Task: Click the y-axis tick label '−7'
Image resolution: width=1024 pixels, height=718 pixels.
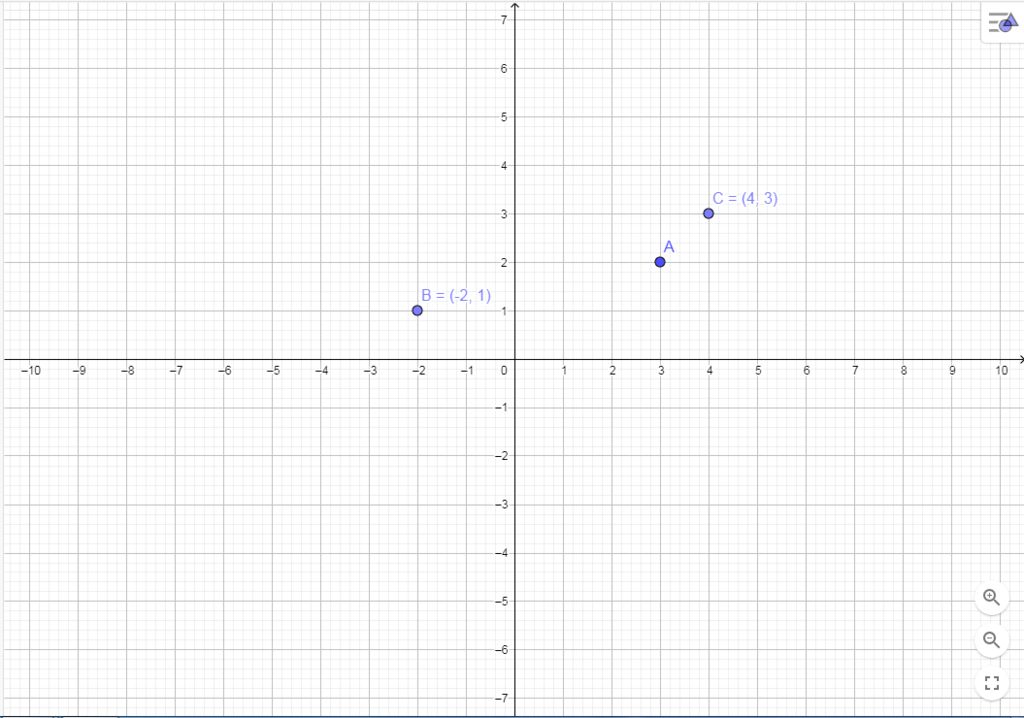Action: (x=501, y=698)
